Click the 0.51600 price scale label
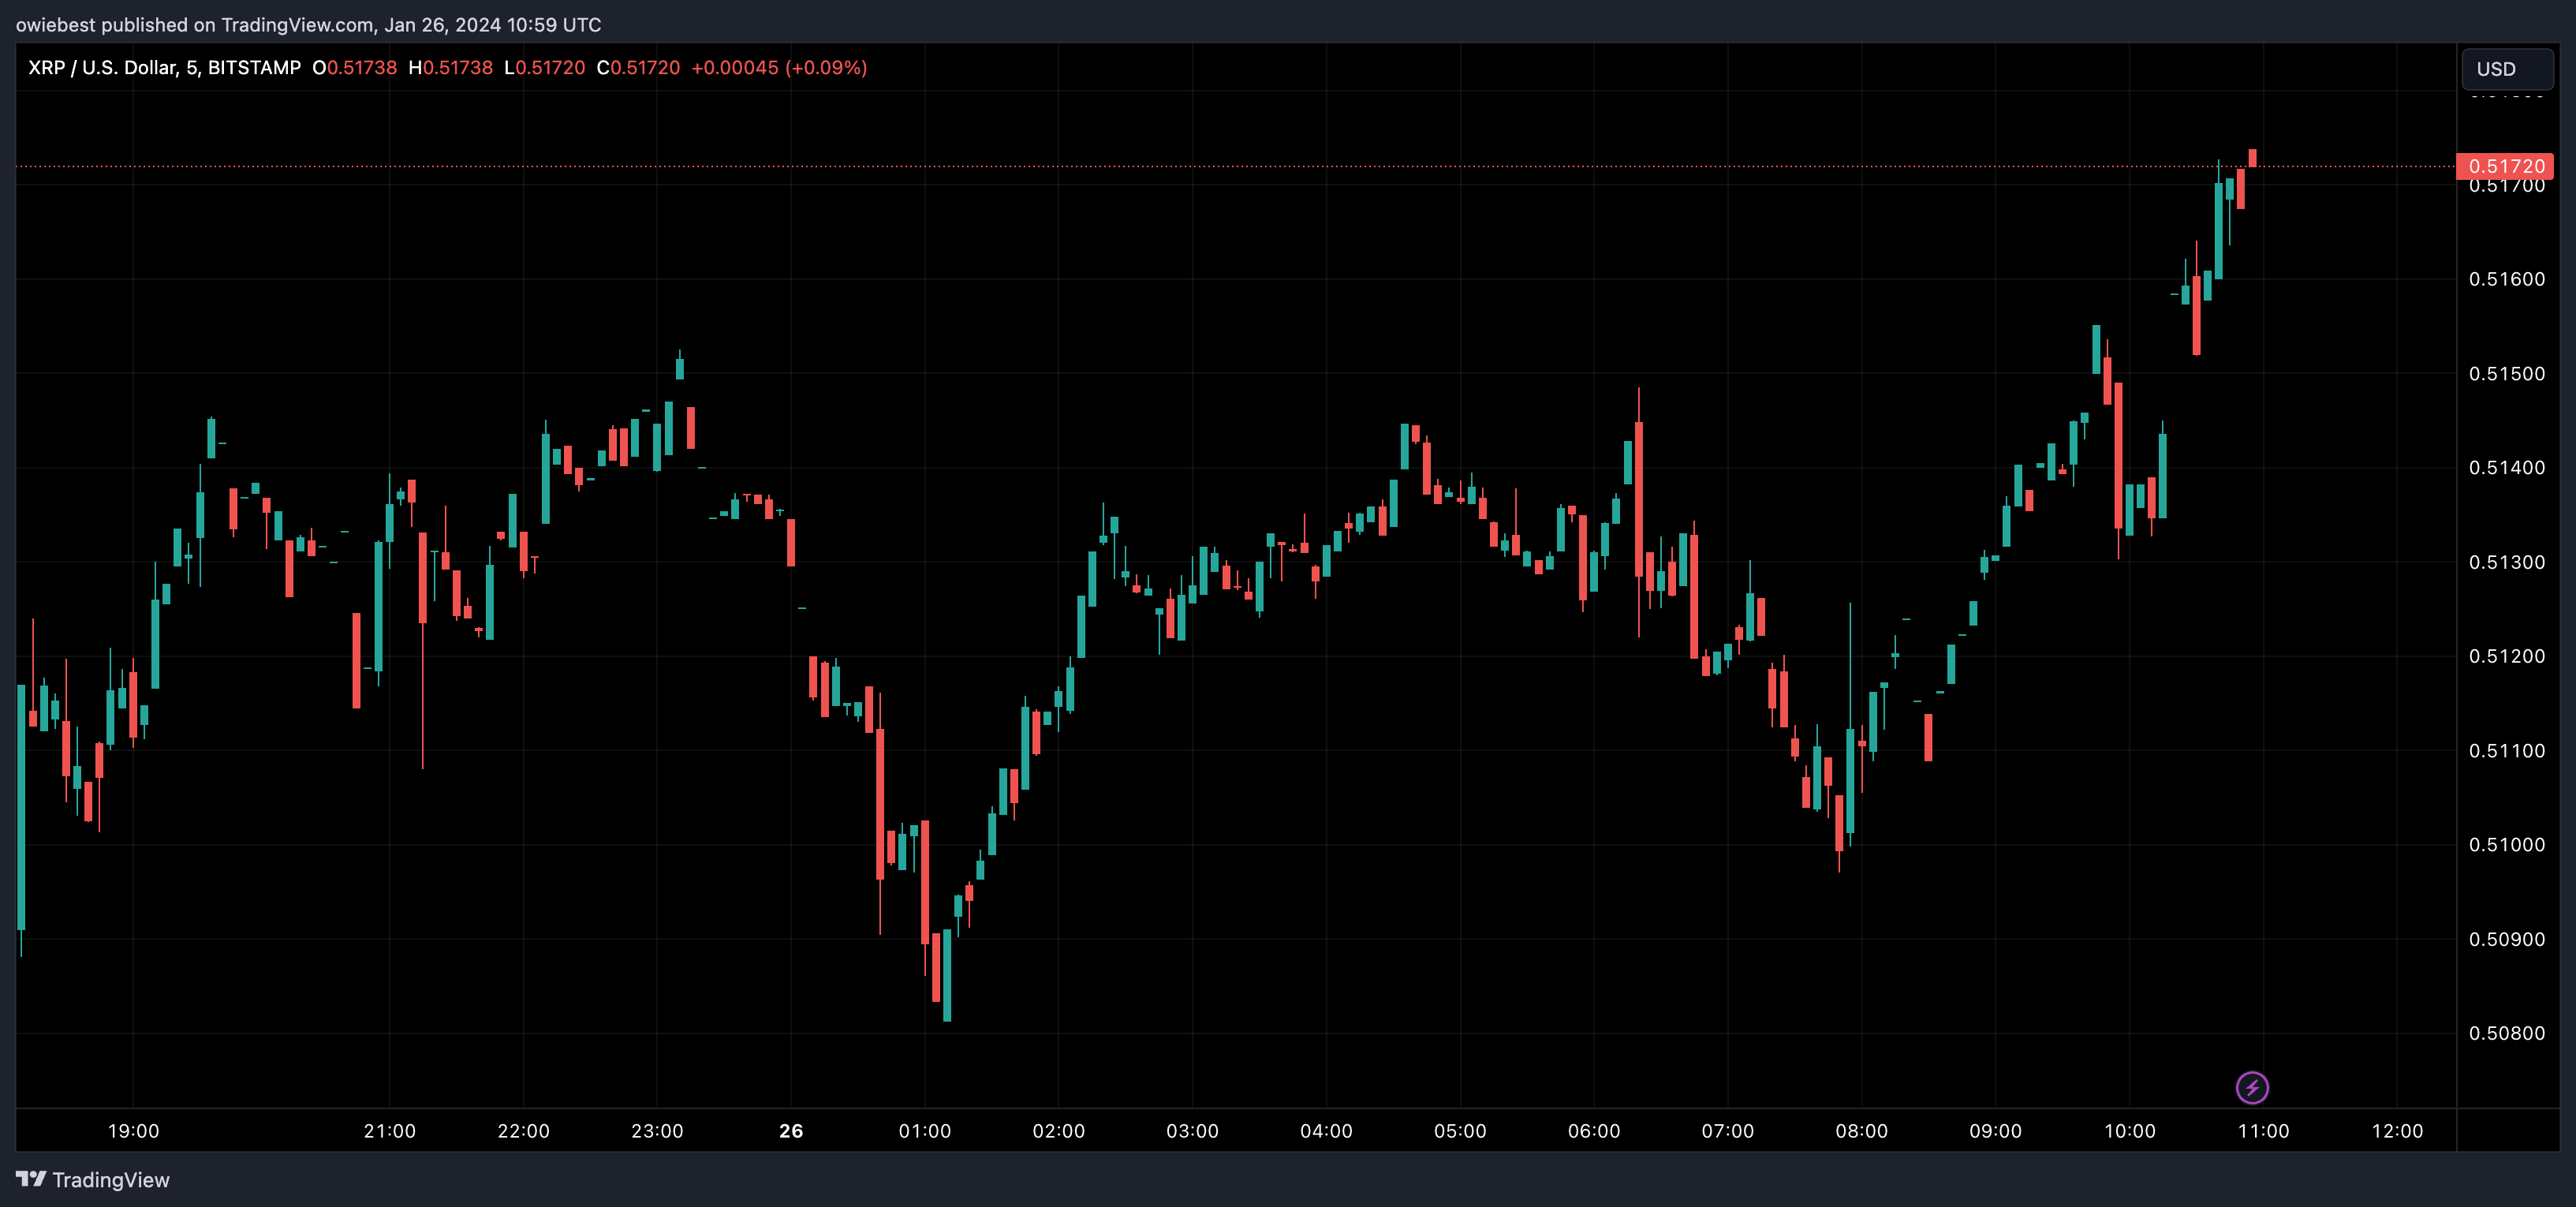The height and width of the screenshot is (1207, 2576). coord(2506,279)
